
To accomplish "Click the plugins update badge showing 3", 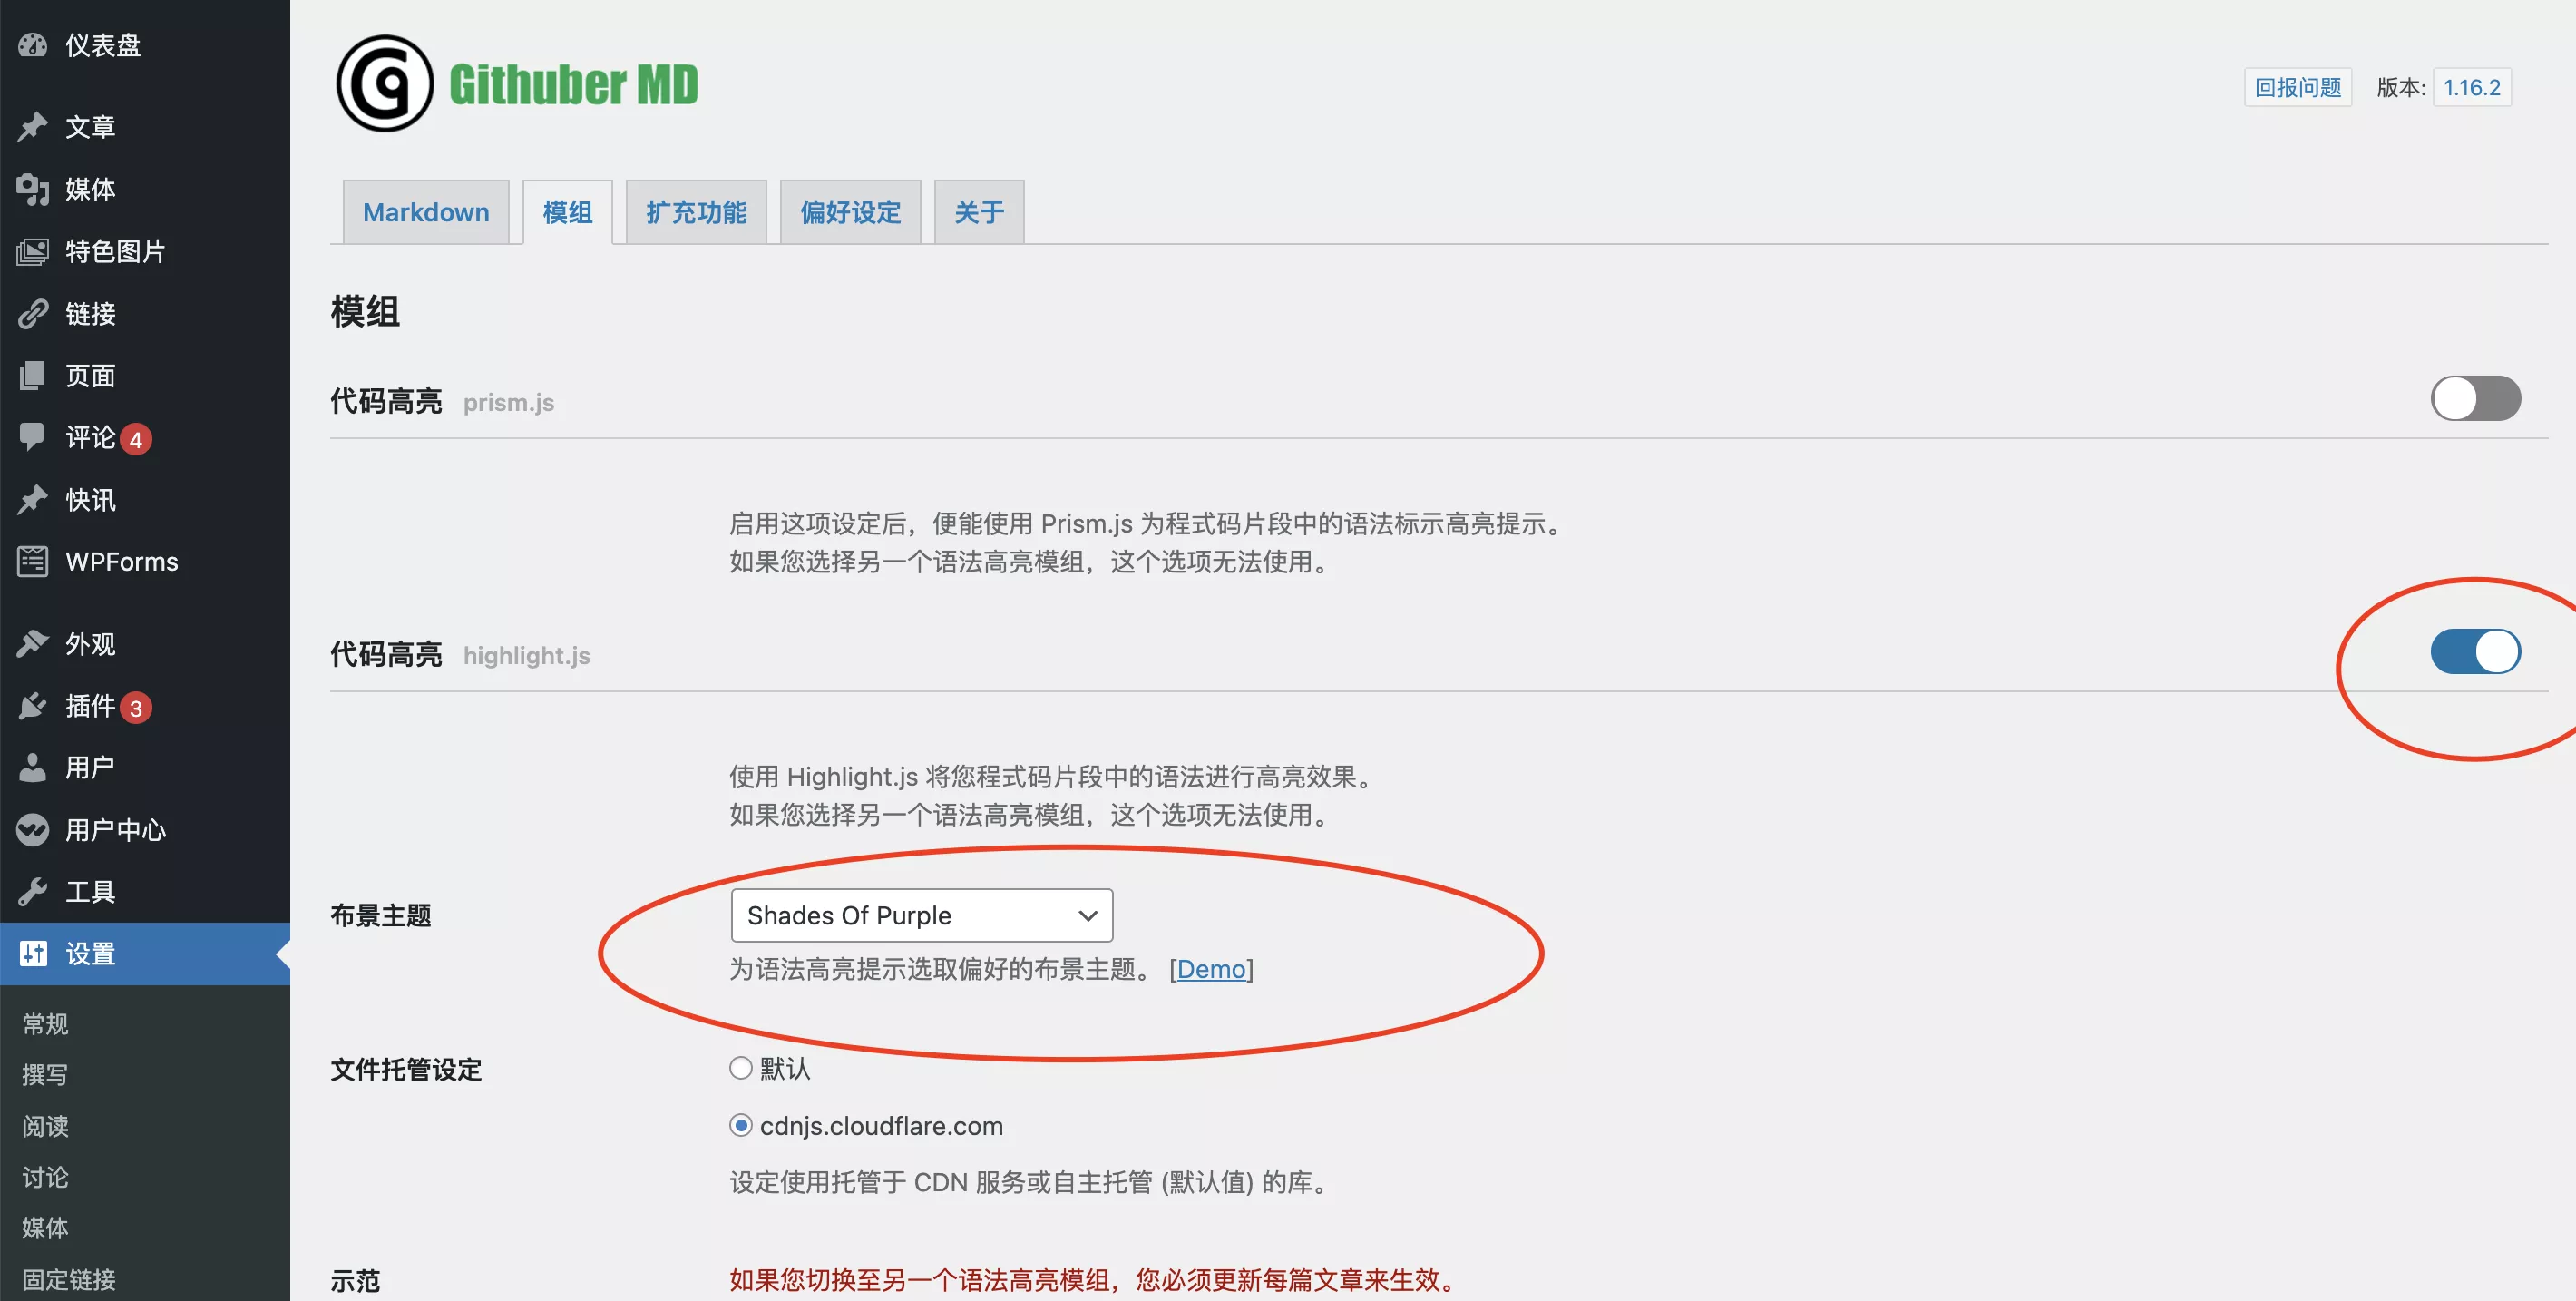I will tap(136, 708).
